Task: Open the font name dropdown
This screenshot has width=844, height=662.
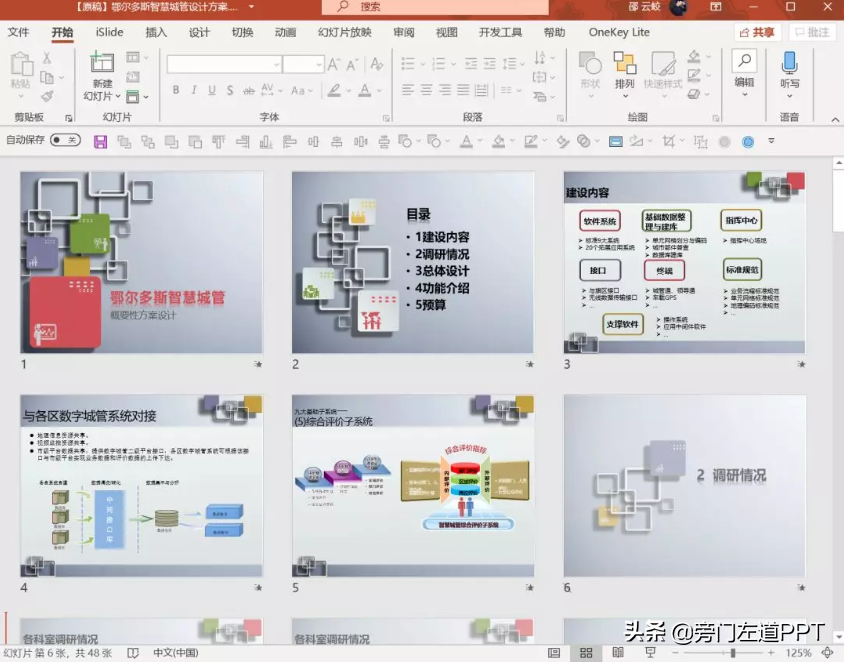Action: (x=277, y=65)
